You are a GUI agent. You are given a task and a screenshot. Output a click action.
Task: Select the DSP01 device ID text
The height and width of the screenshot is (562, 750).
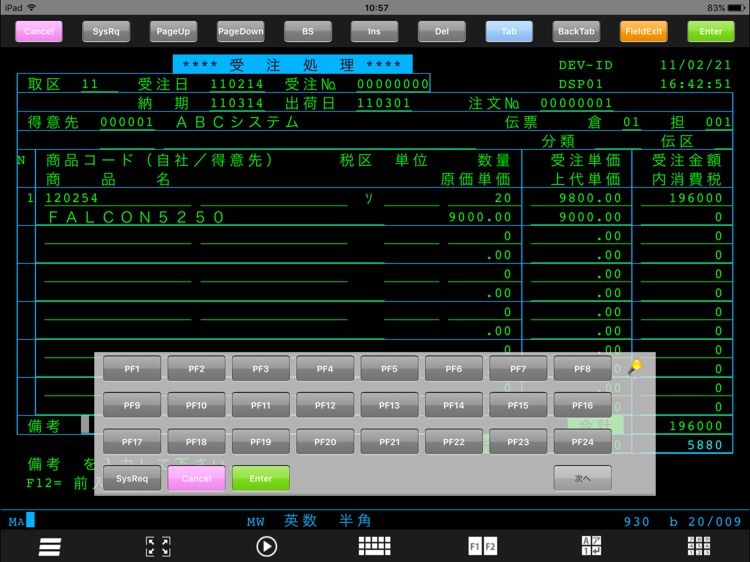[x=581, y=84]
